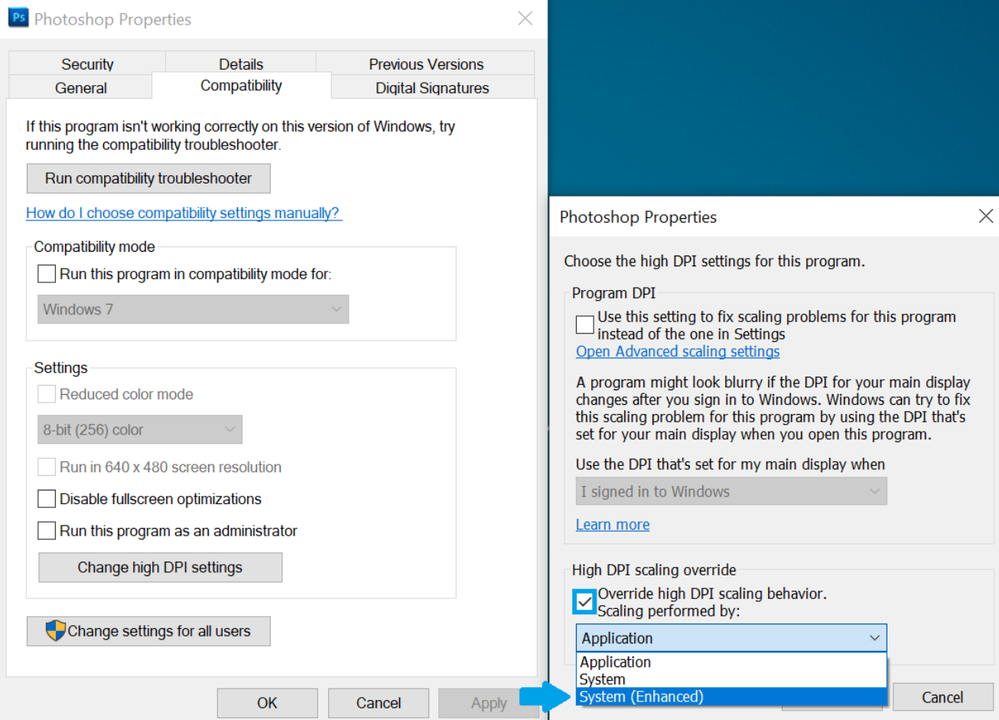Screen dimensions: 999x720
Task: Select the Compatibility tab
Action: 241,85
